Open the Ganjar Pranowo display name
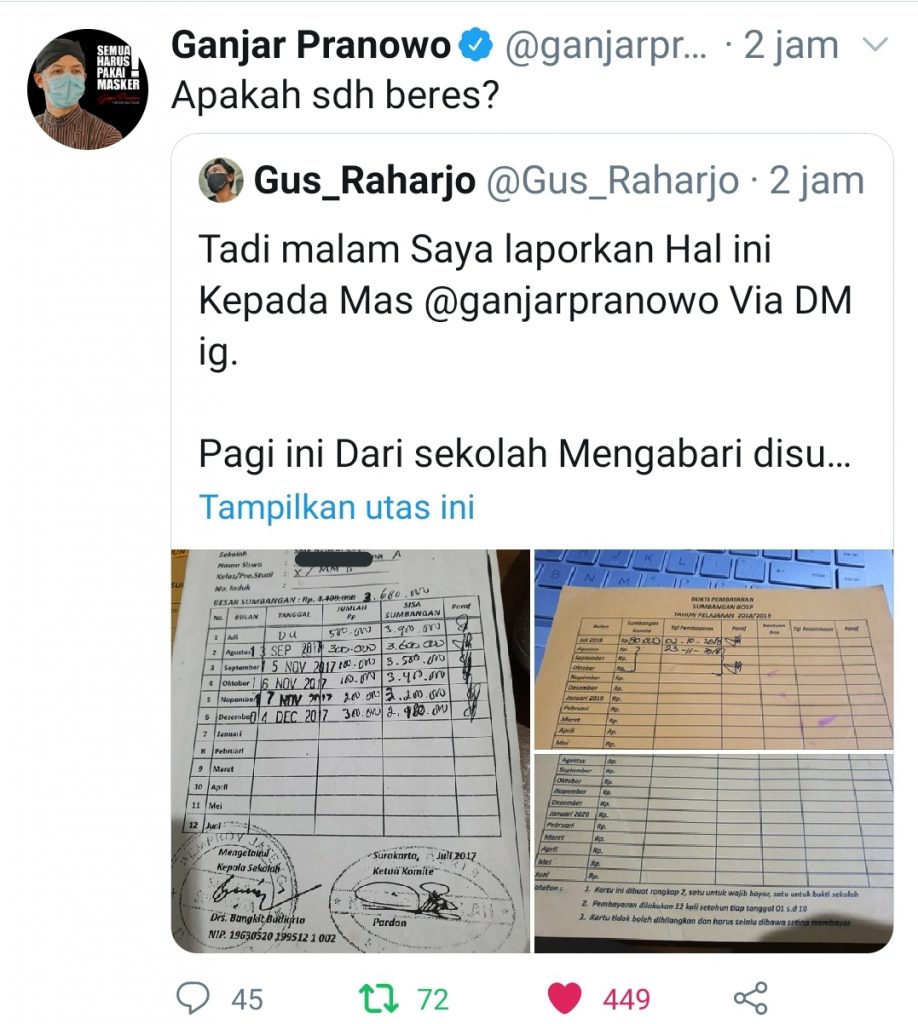Screen dimensions: 918x1024 tap(311, 45)
